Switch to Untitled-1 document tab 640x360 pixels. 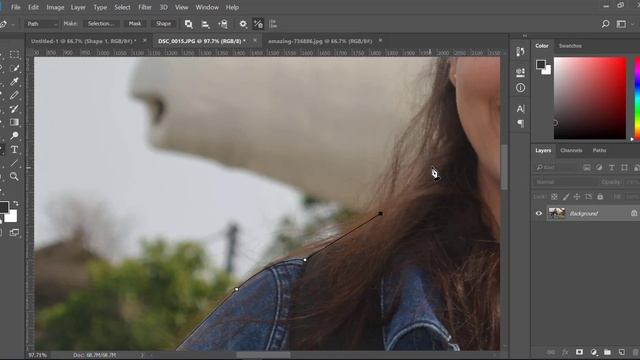point(83,41)
